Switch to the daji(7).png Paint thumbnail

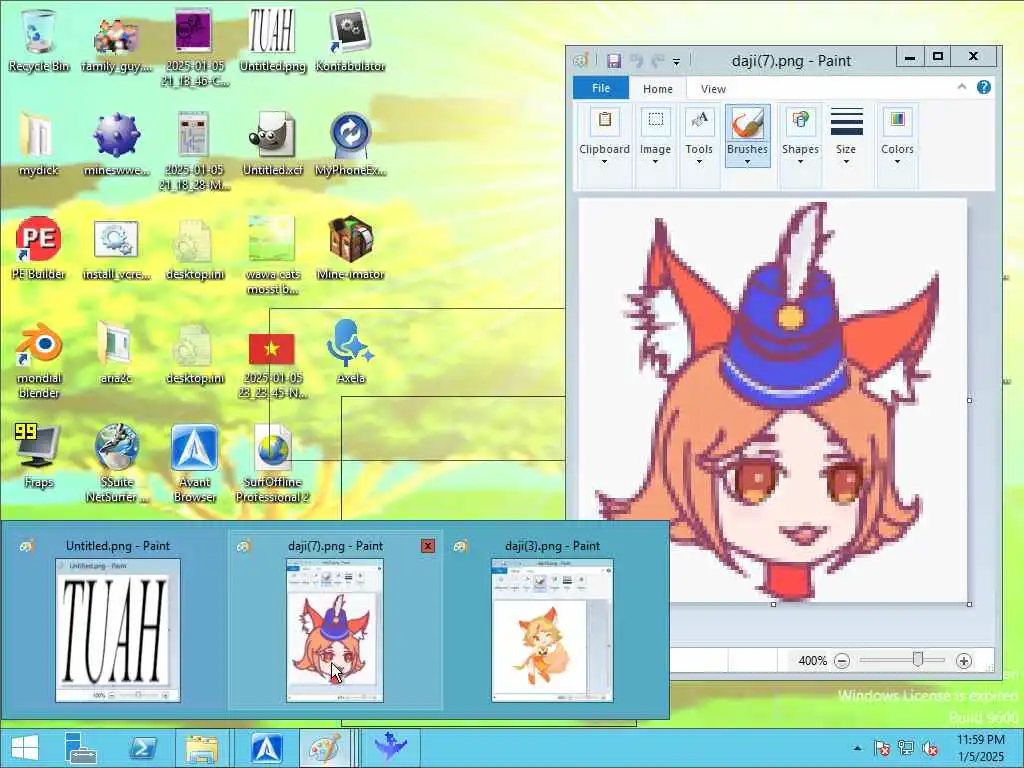tap(335, 630)
